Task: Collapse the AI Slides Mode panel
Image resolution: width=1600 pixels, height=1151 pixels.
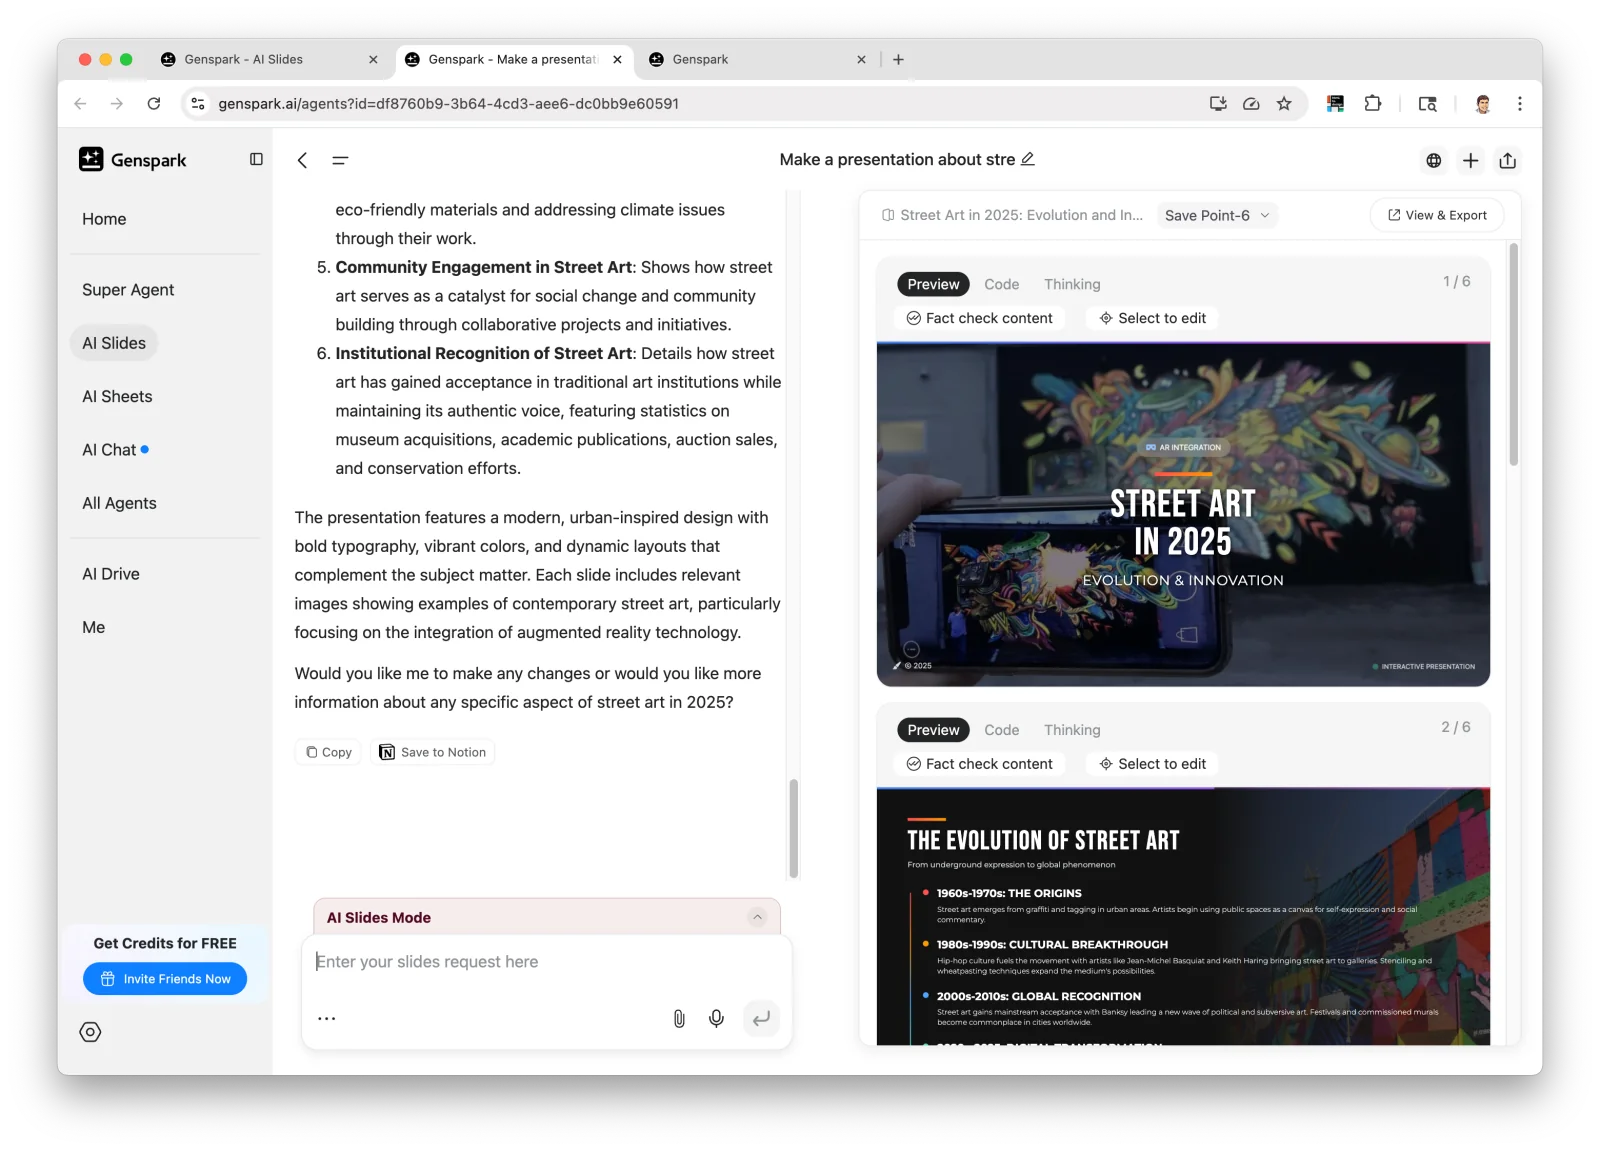Action: 757,917
